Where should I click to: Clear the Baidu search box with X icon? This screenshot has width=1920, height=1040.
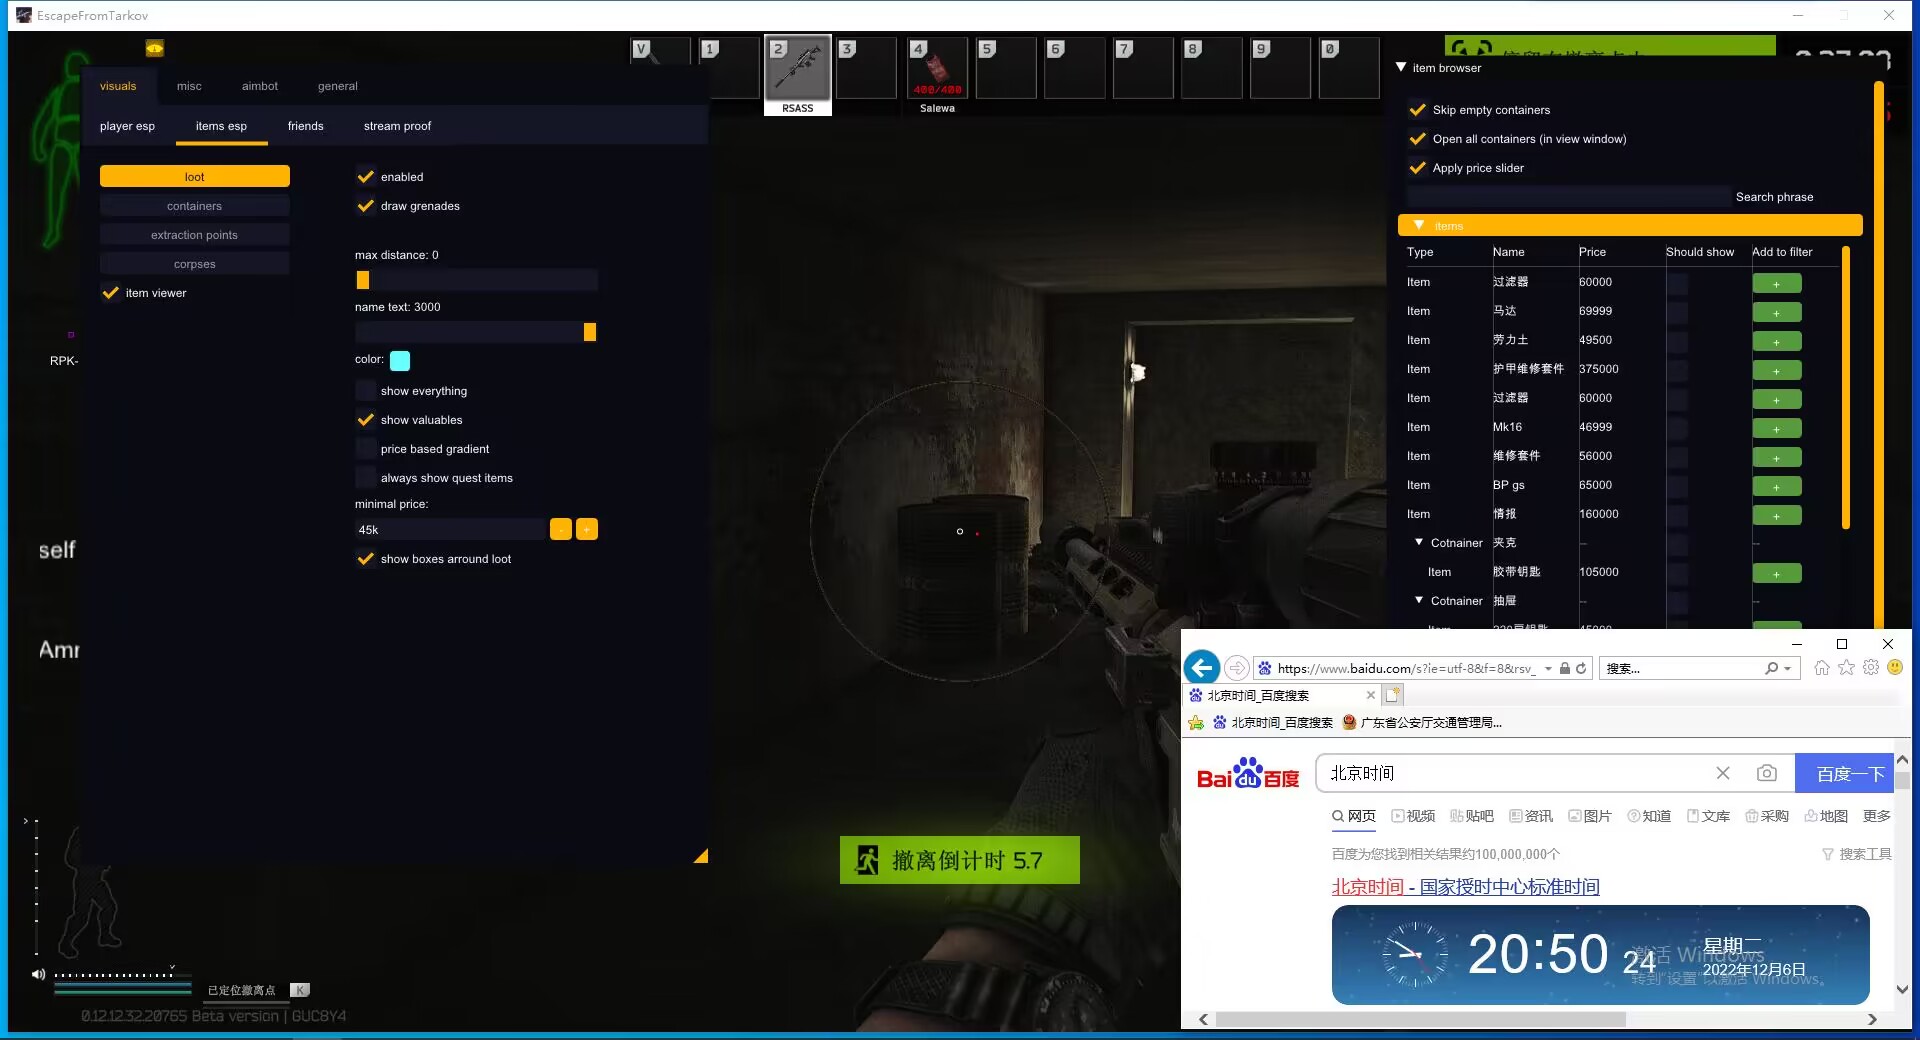tap(1722, 773)
